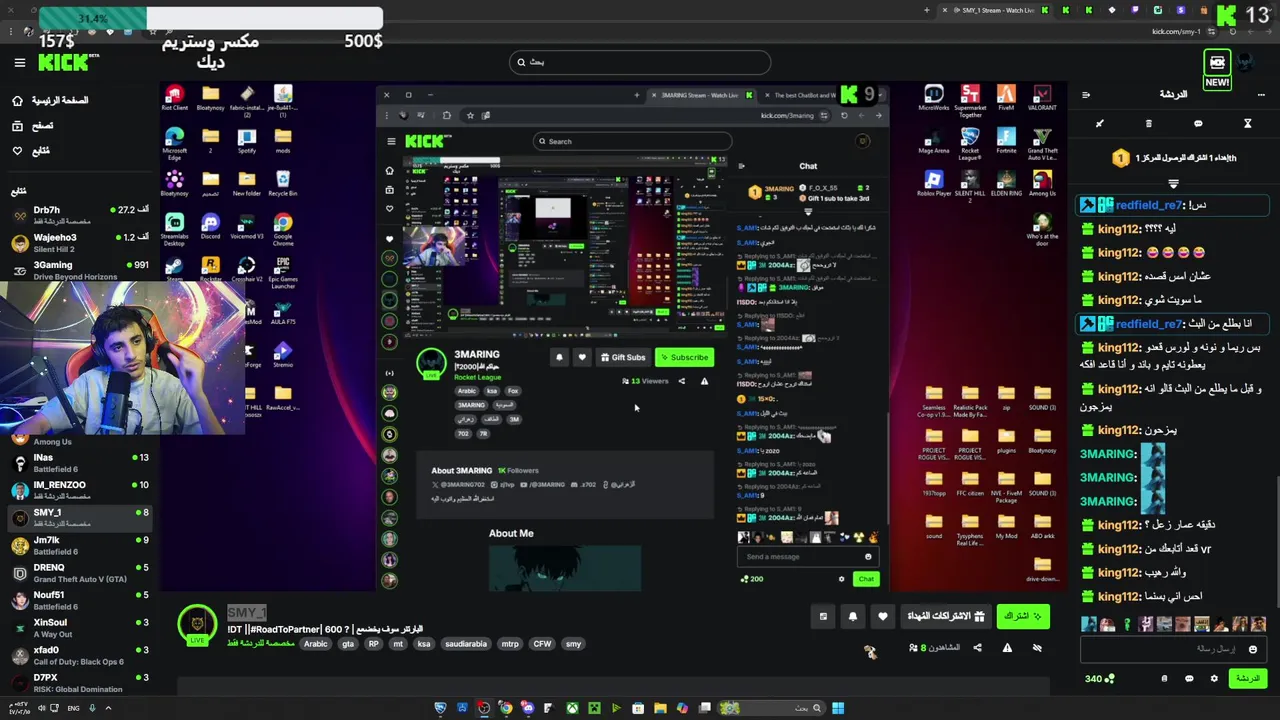Open the VALORANT desktop shortcut
Viewport: 1280px width, 720px height.
tap(1042, 98)
